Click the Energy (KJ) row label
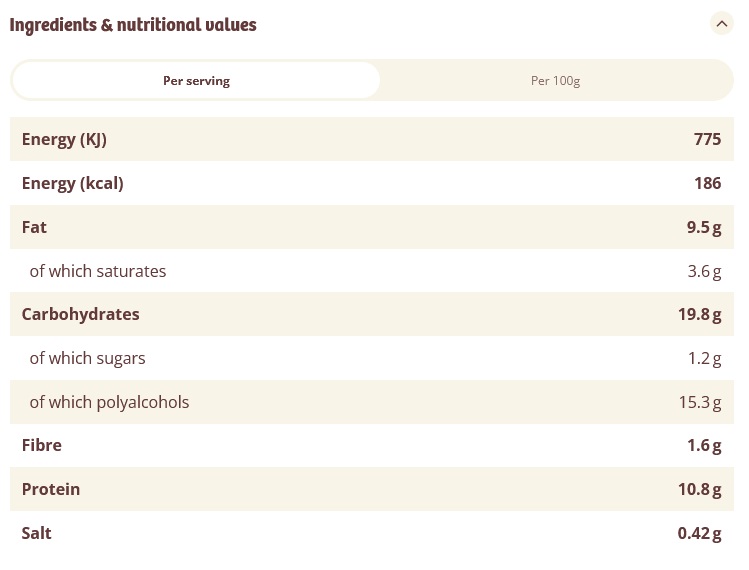Viewport: 749px width, 570px height. tap(64, 140)
